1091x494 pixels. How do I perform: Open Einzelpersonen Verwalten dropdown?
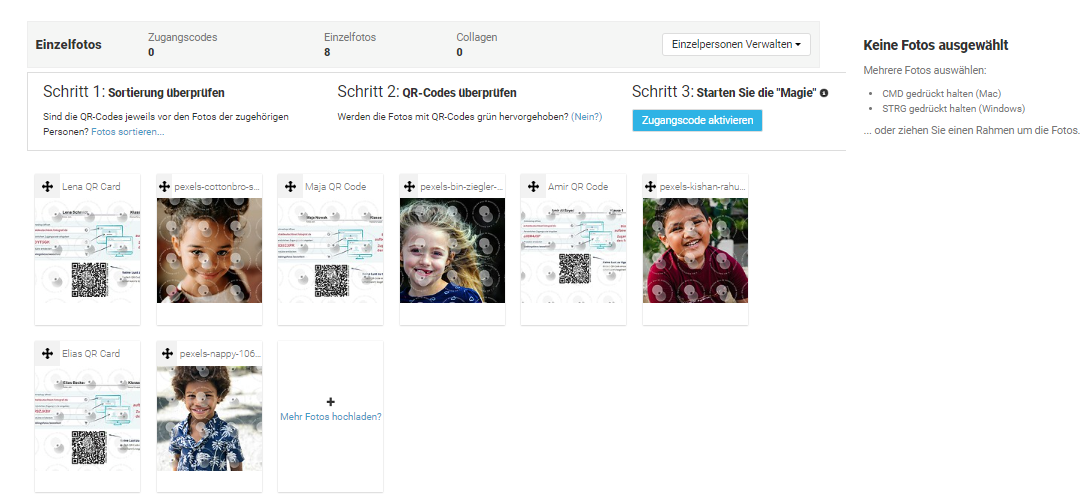(736, 45)
